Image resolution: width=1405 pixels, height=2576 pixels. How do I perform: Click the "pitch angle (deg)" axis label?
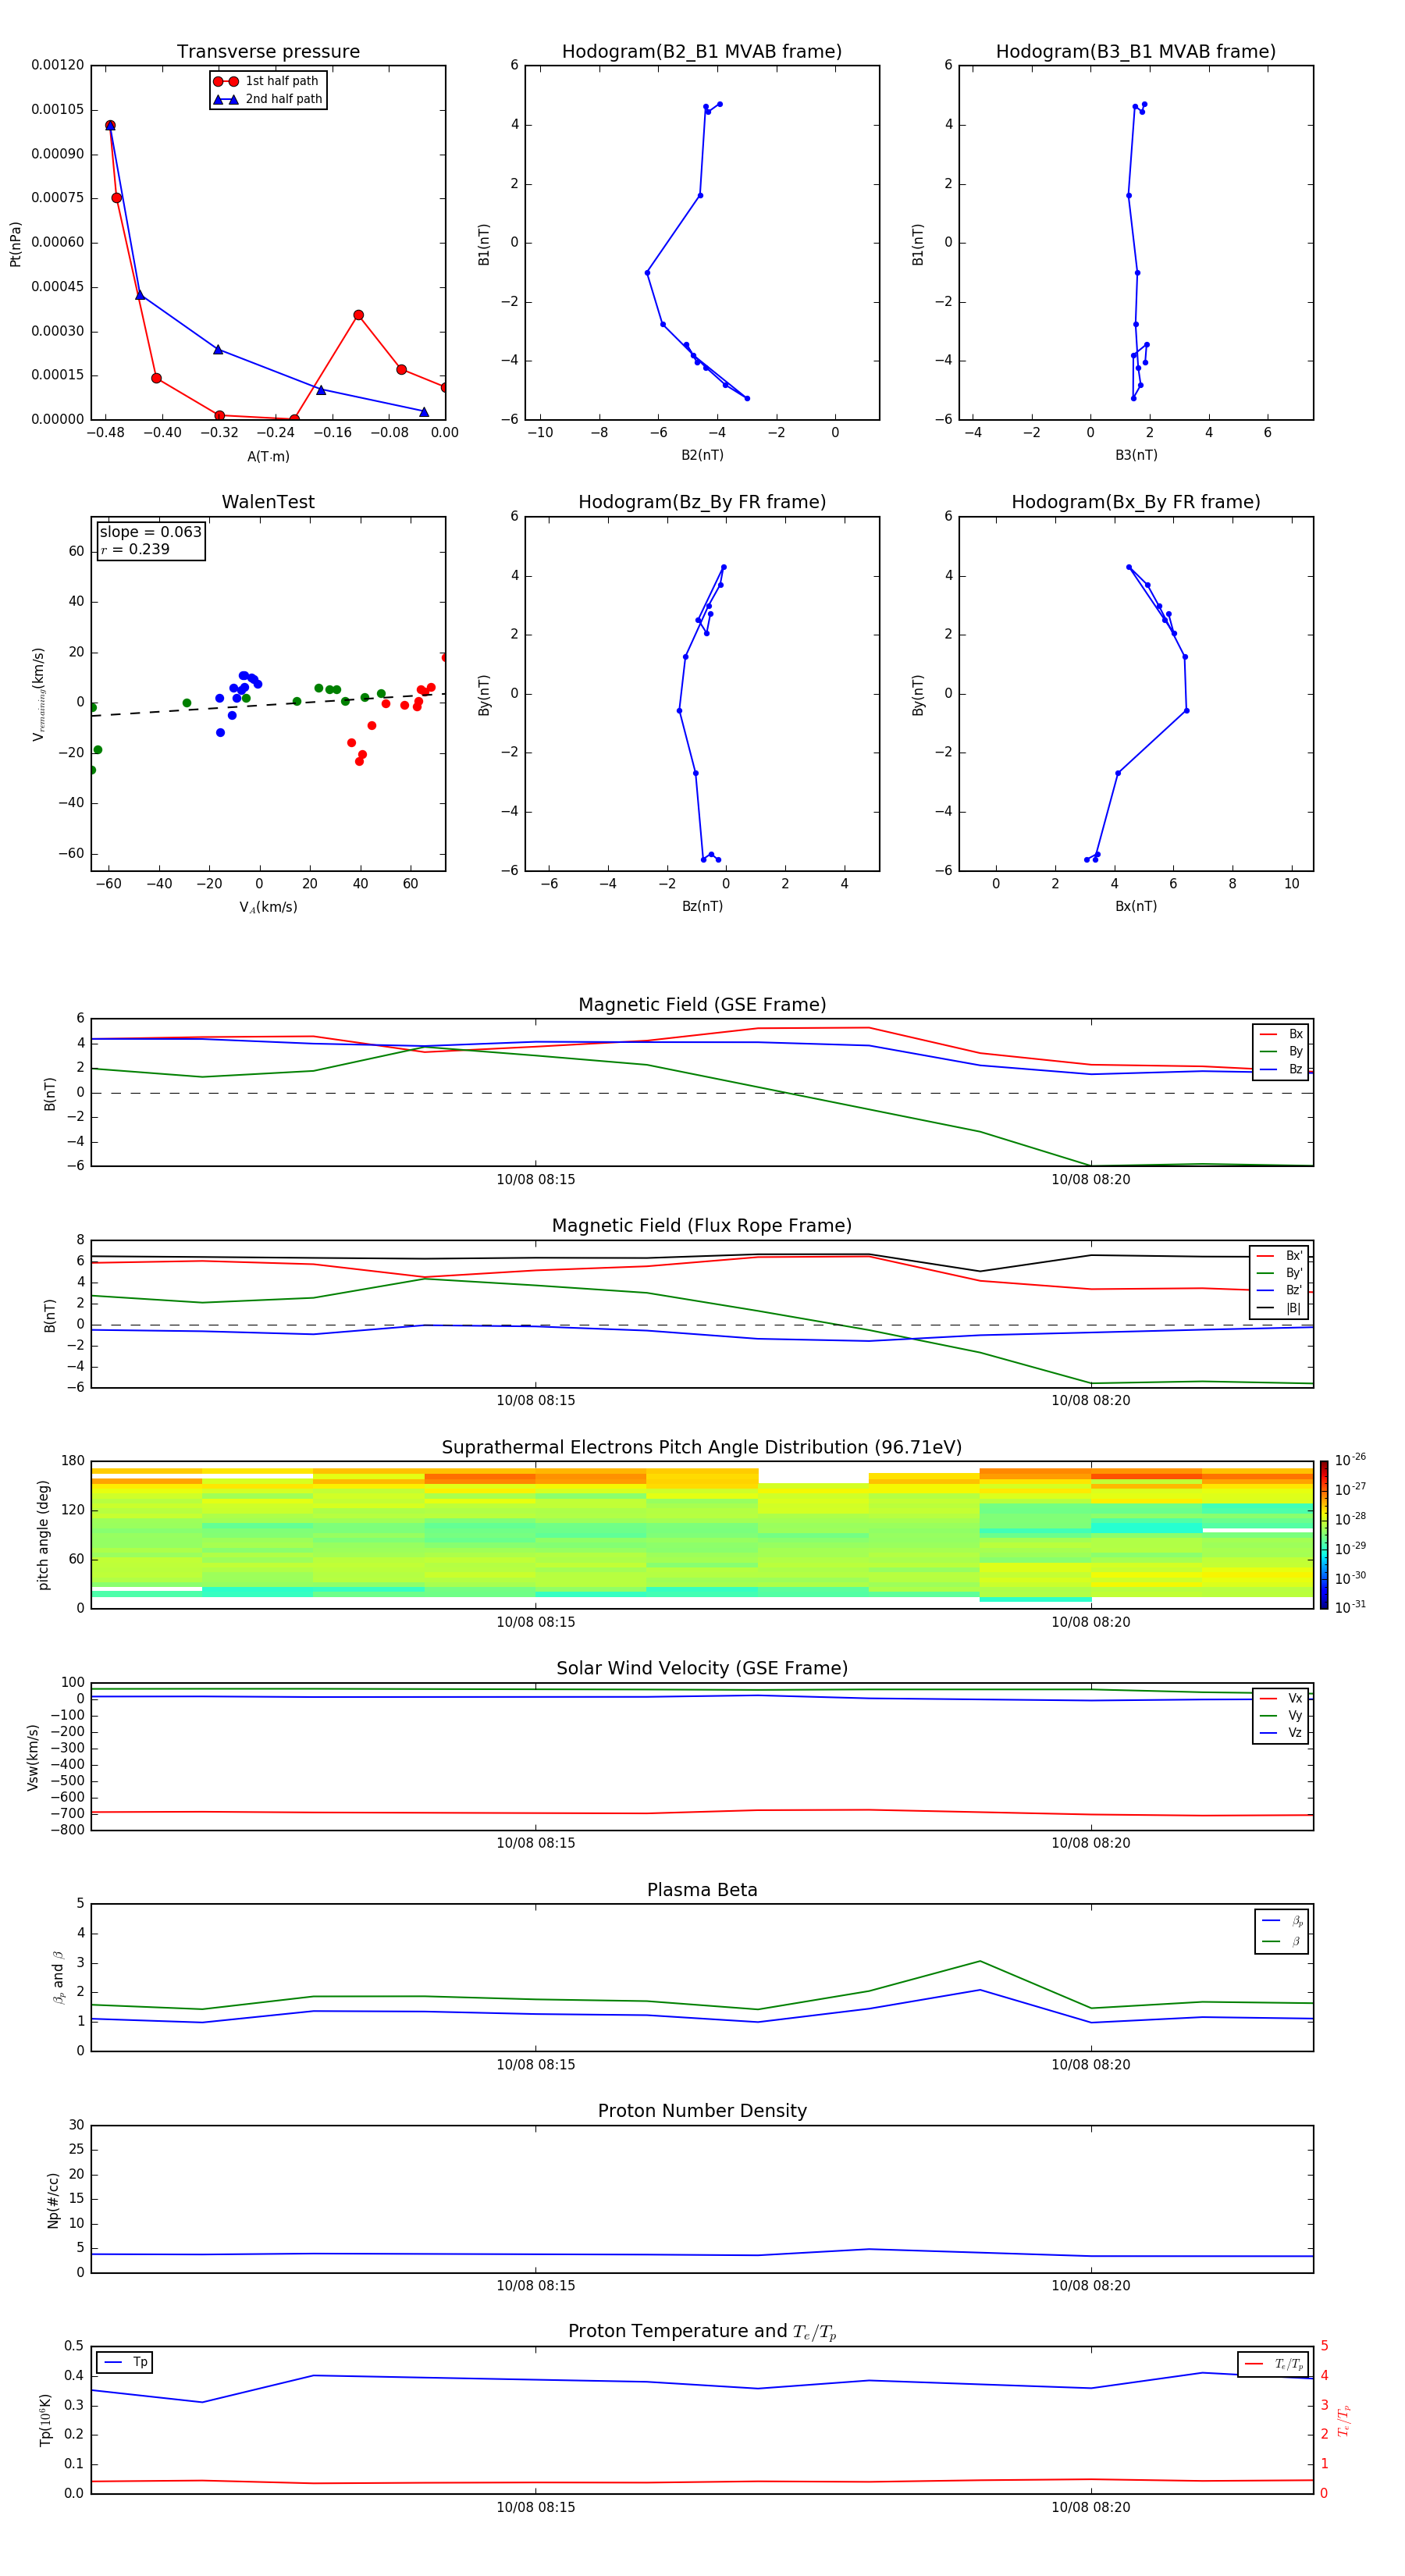43,1535
